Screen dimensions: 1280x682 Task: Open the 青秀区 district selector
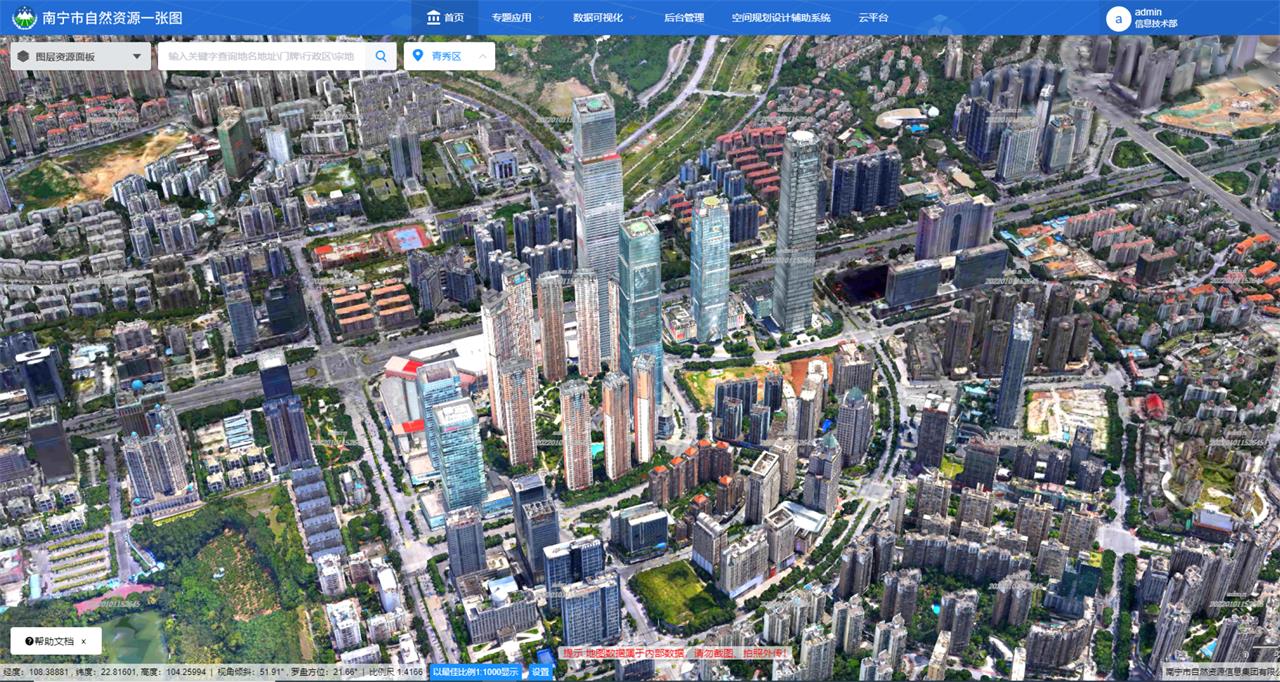click(x=449, y=56)
